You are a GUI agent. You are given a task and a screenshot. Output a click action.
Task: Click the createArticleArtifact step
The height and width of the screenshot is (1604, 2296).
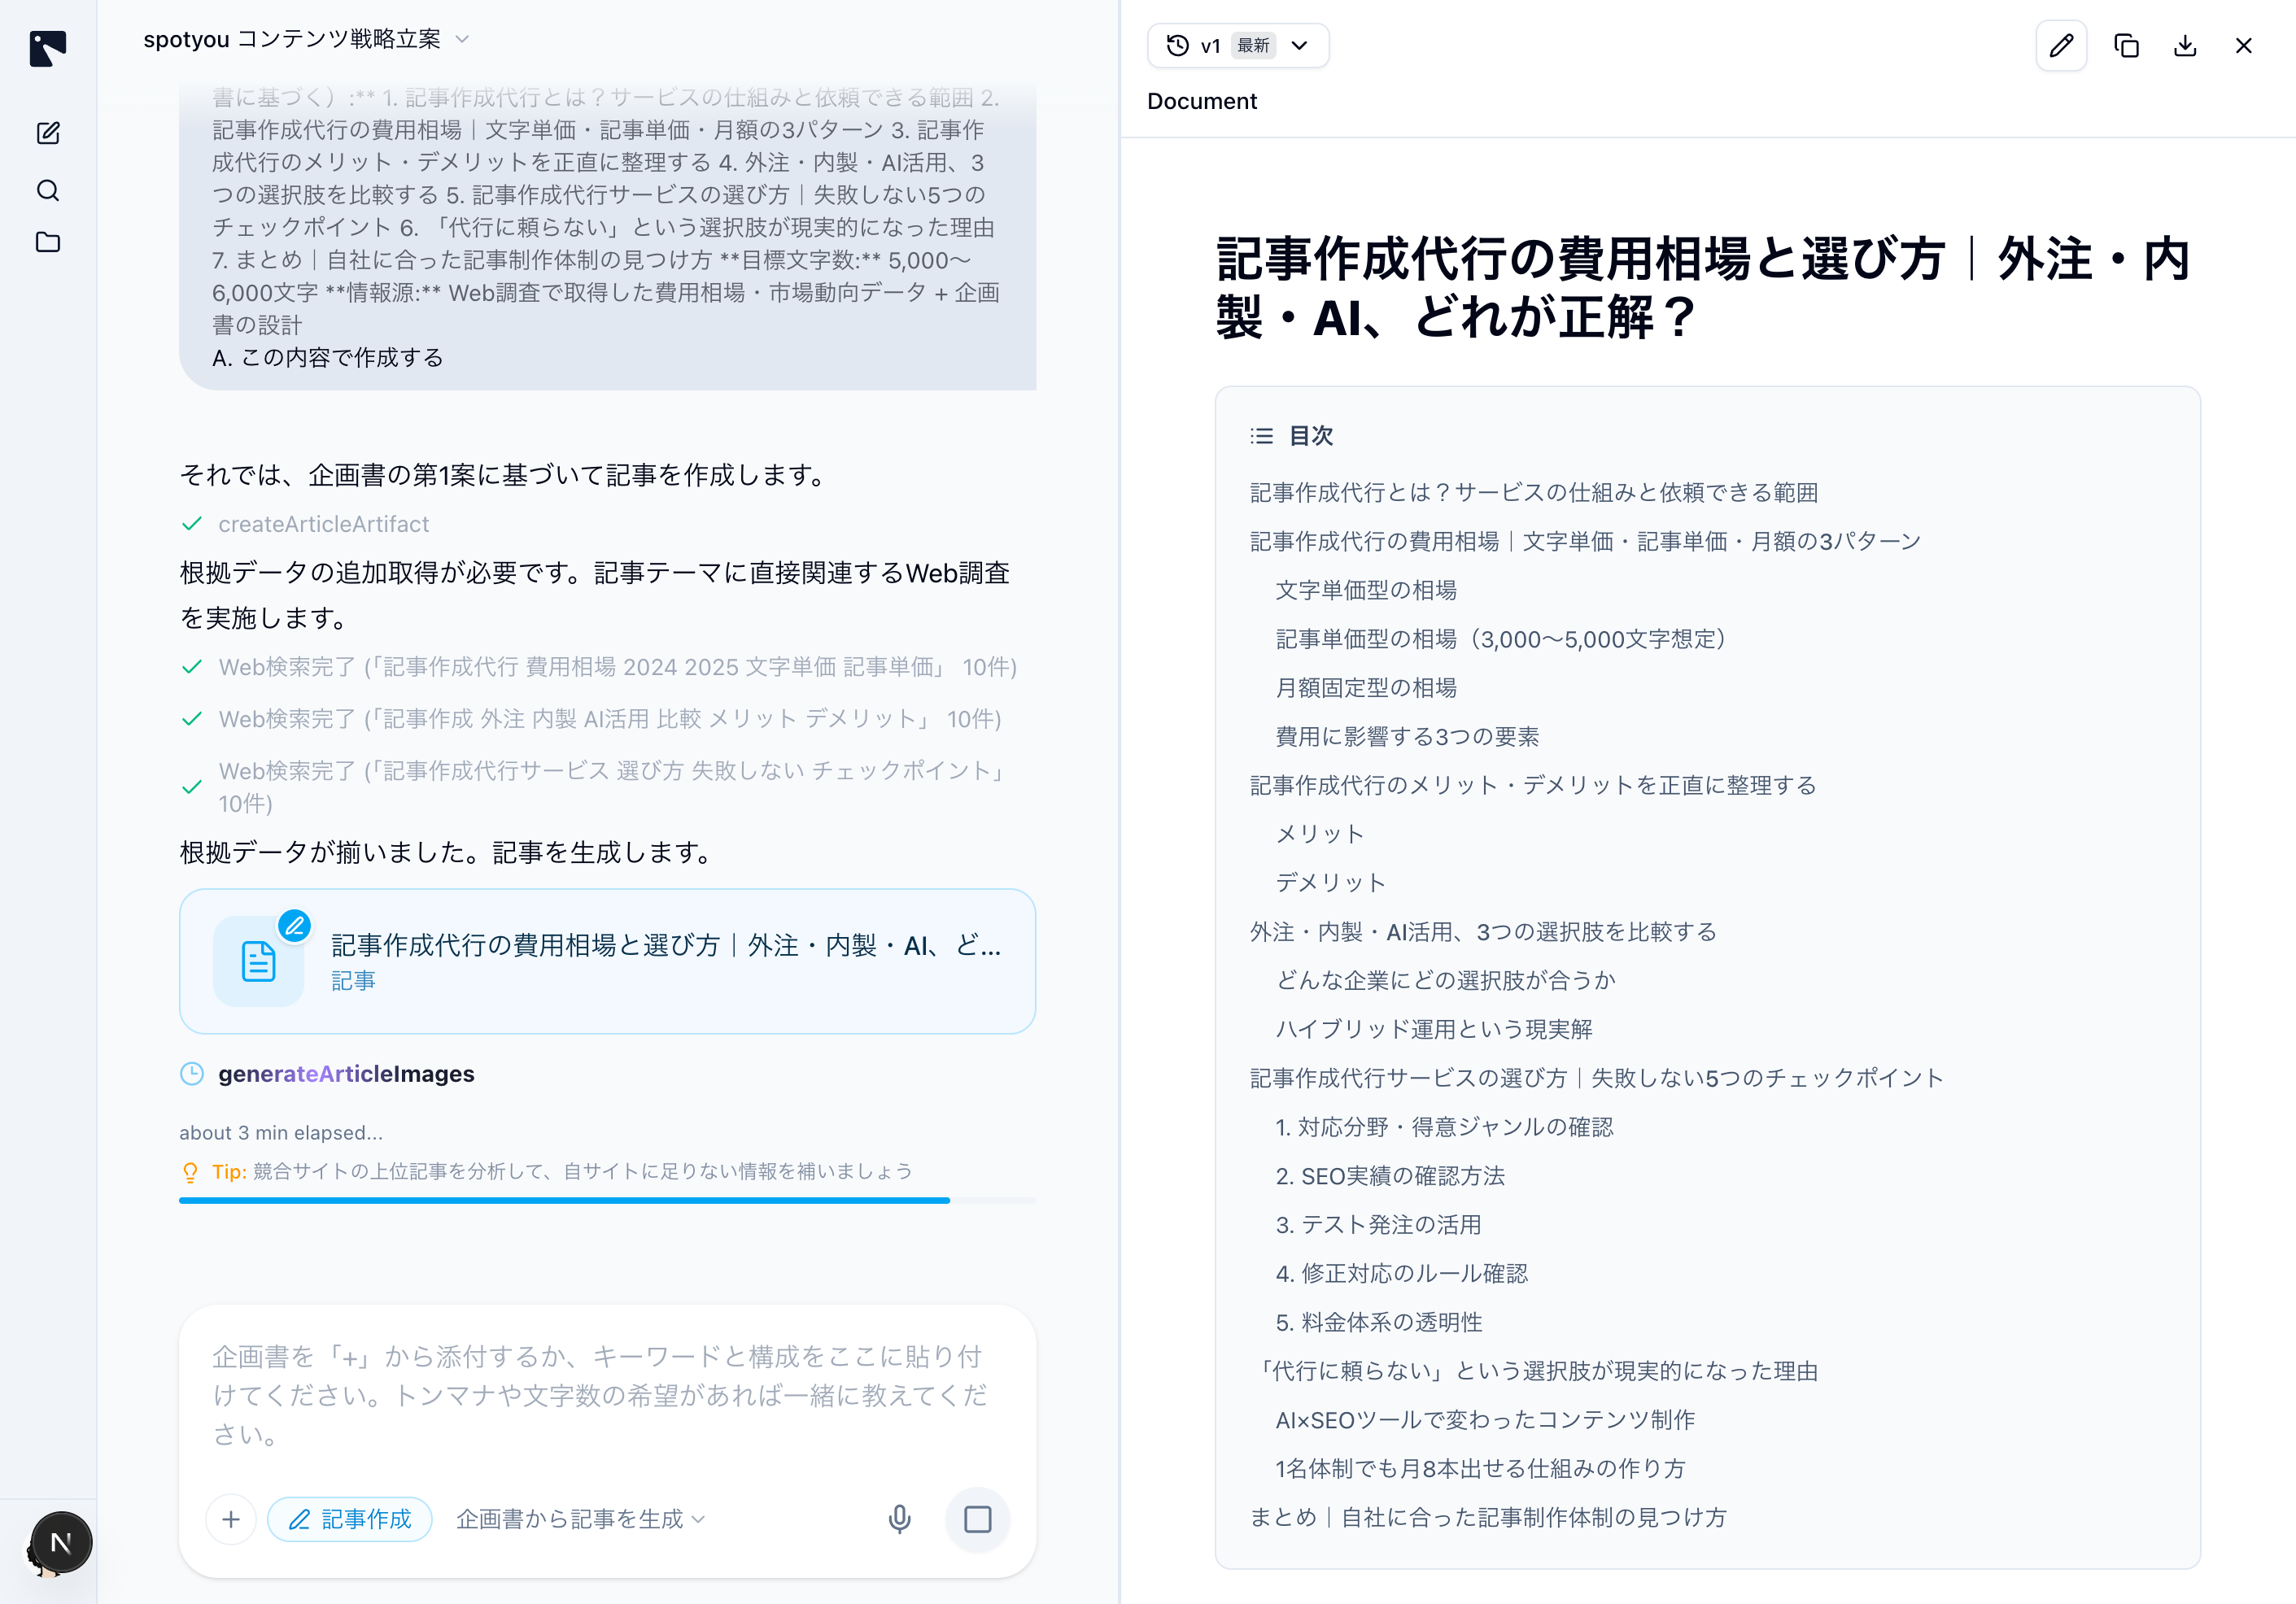(323, 524)
